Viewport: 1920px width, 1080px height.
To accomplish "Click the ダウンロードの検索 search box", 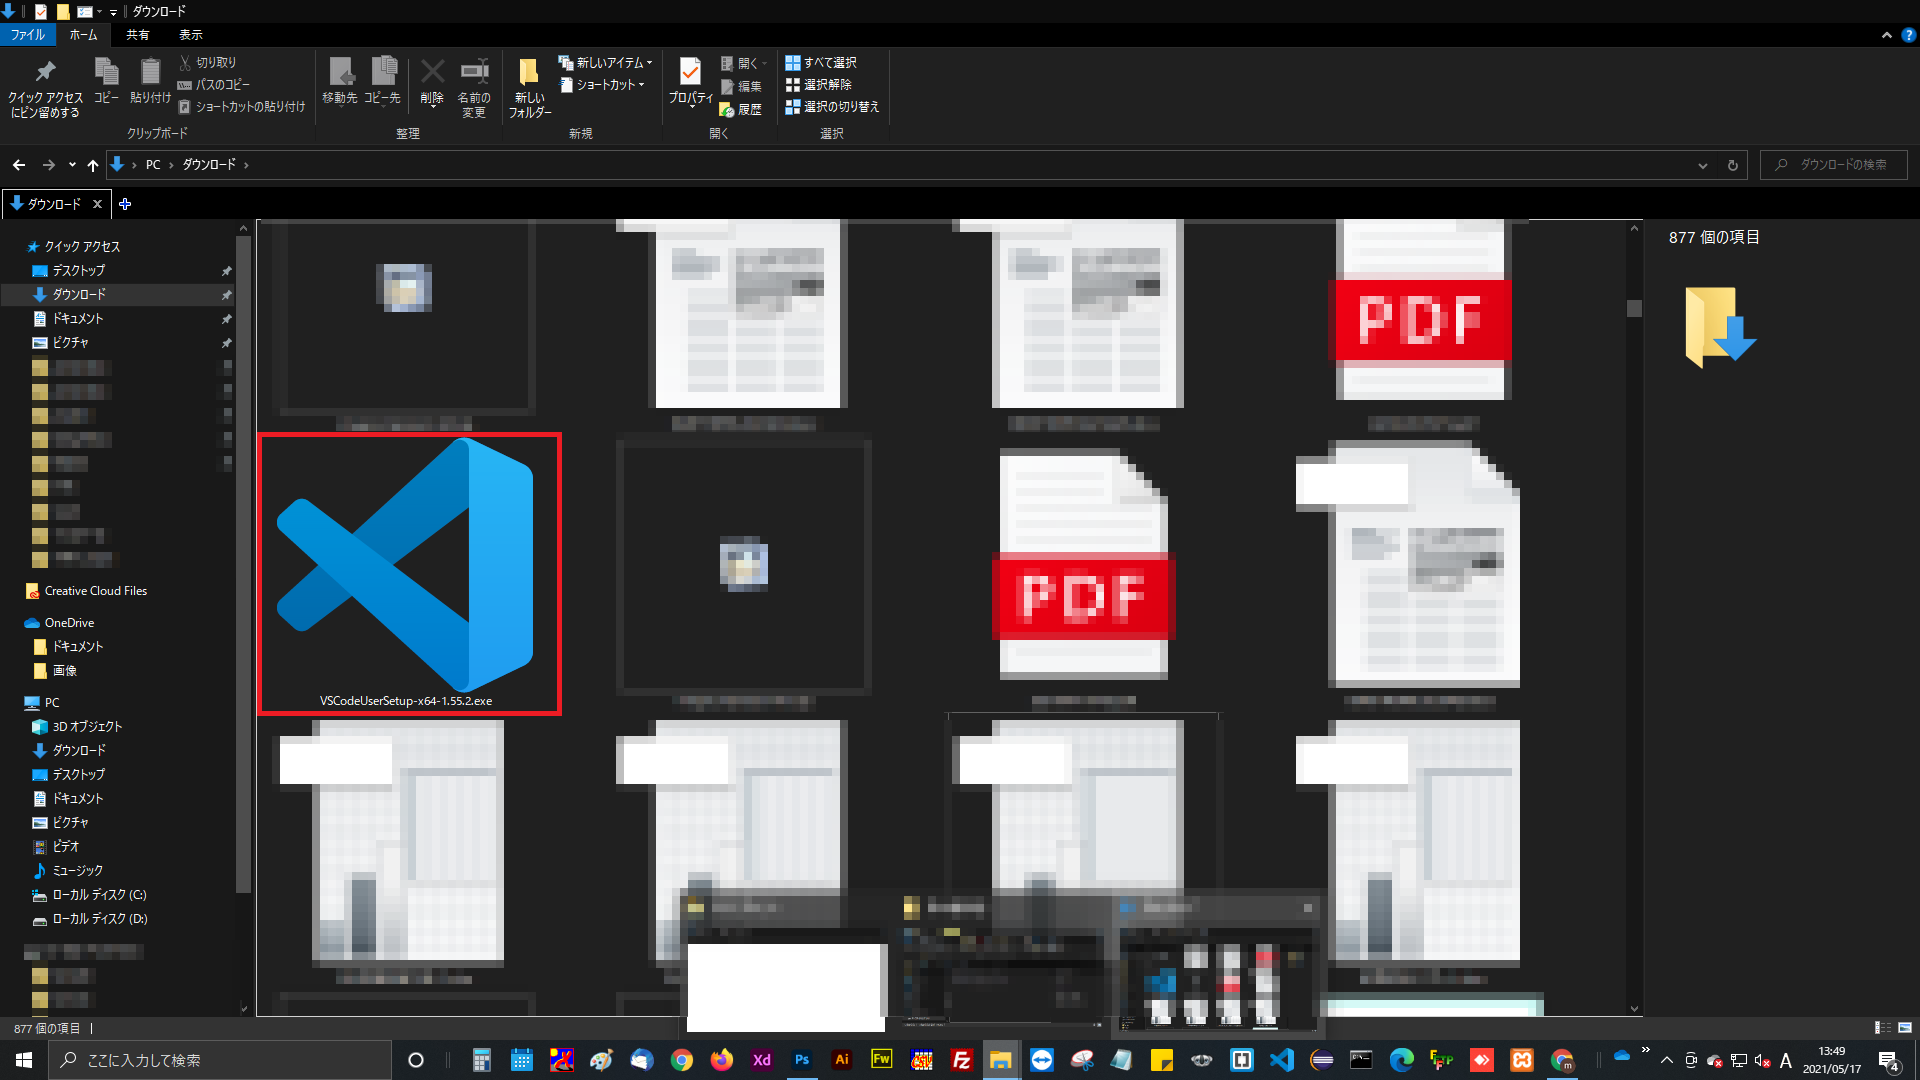I will tap(1834, 165).
